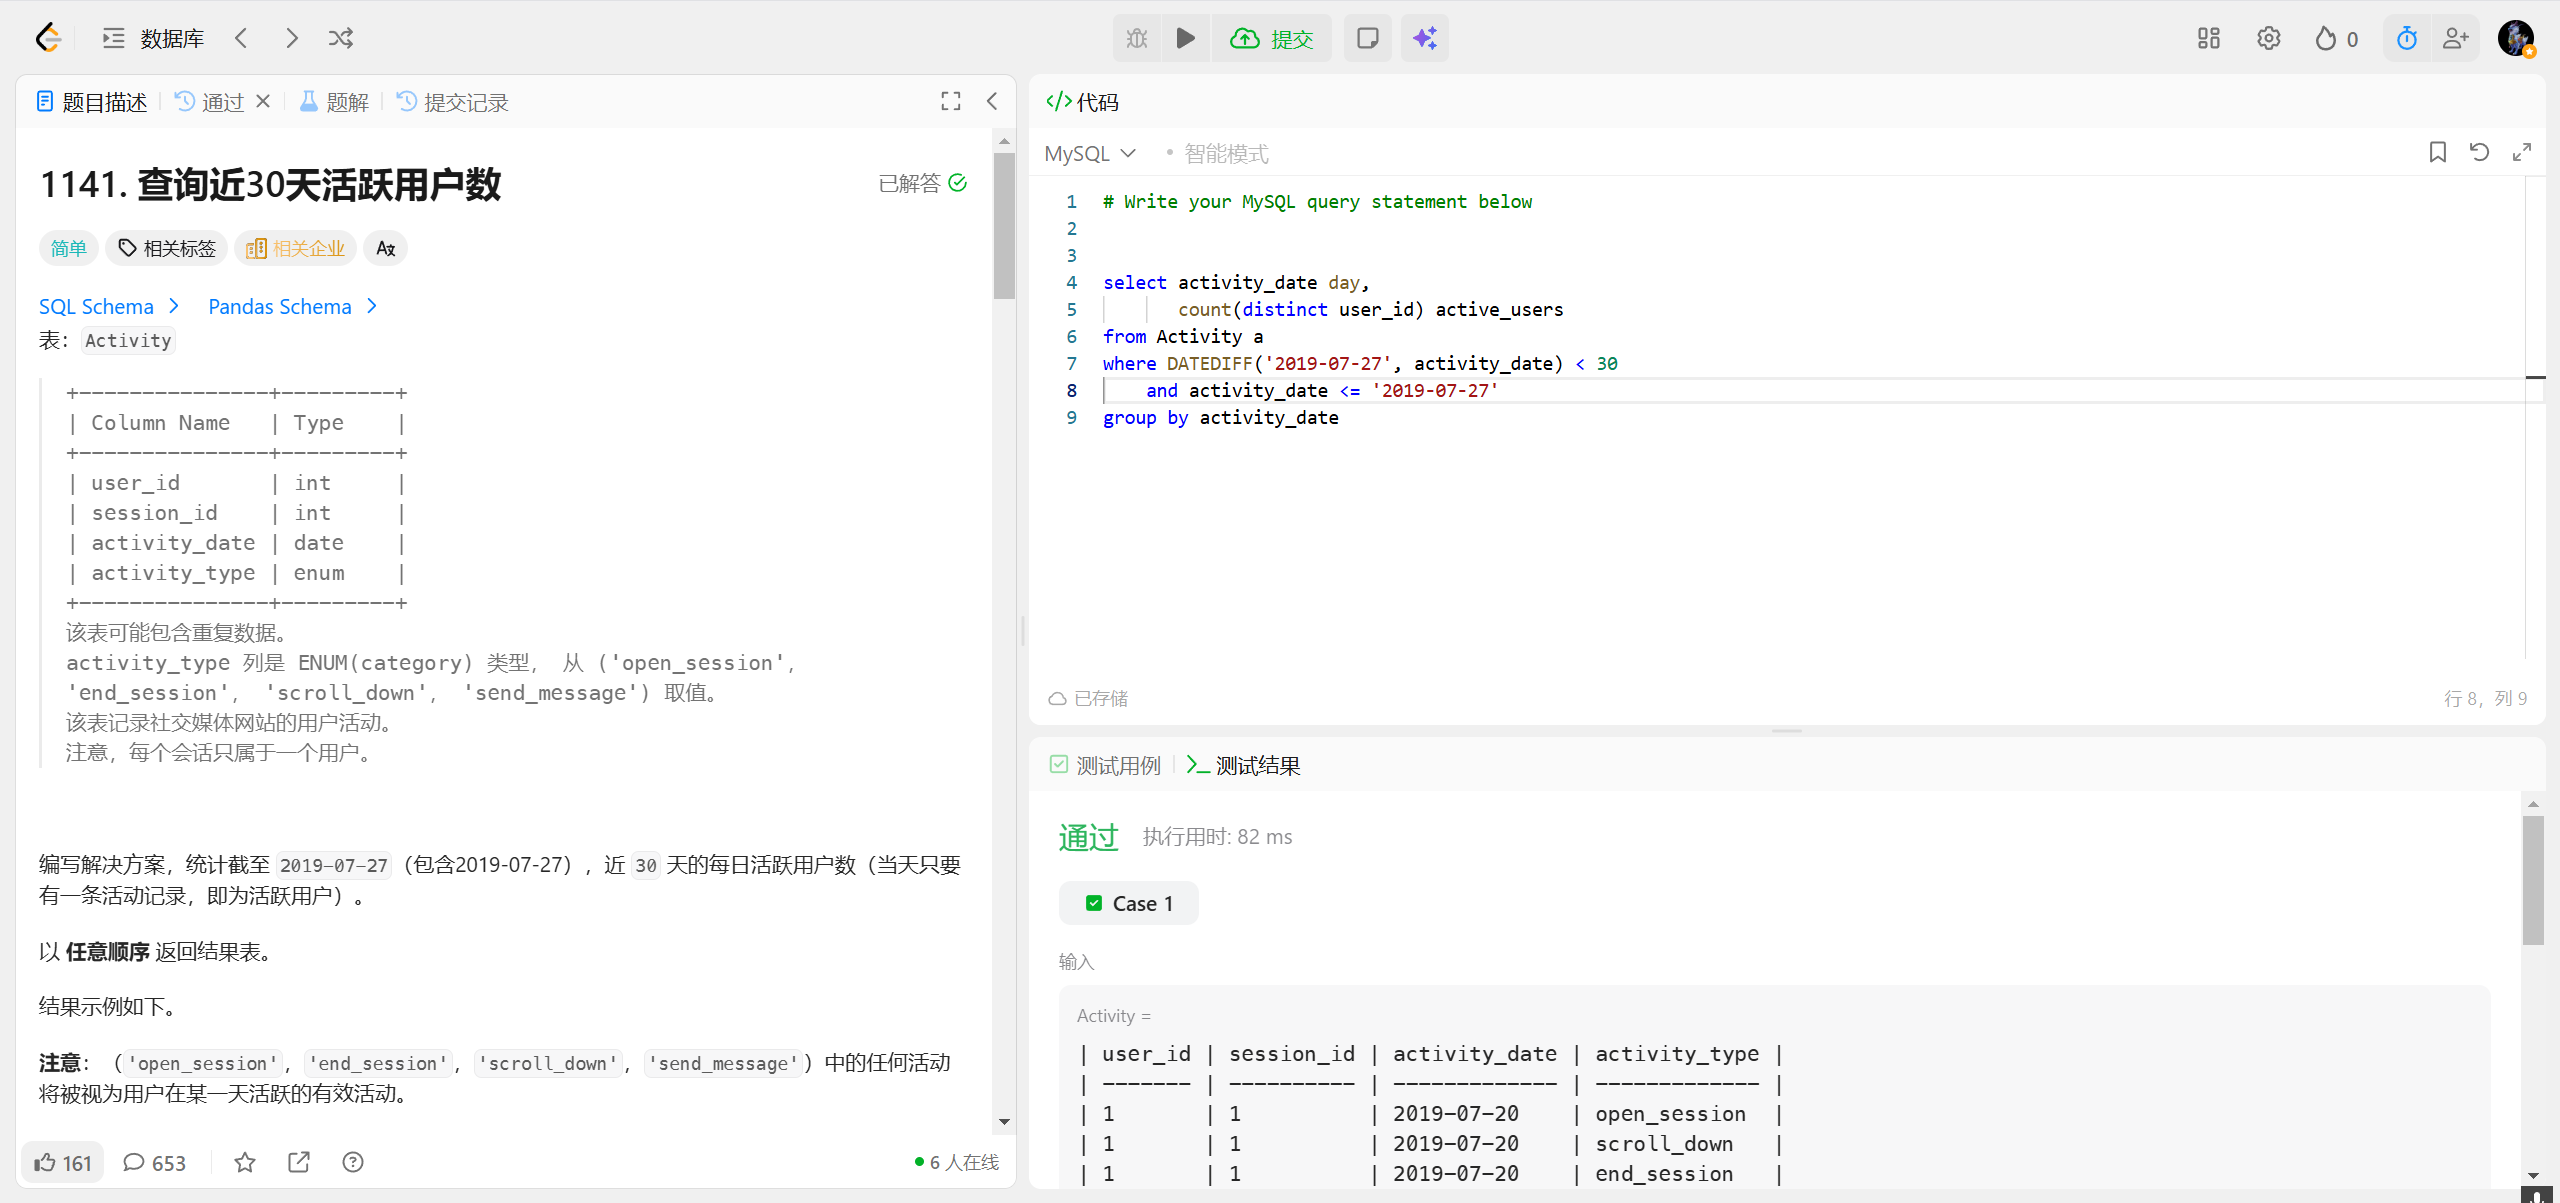The height and width of the screenshot is (1203, 2560).
Task: Bookmark the code with bookmark icon
Action: (2437, 152)
